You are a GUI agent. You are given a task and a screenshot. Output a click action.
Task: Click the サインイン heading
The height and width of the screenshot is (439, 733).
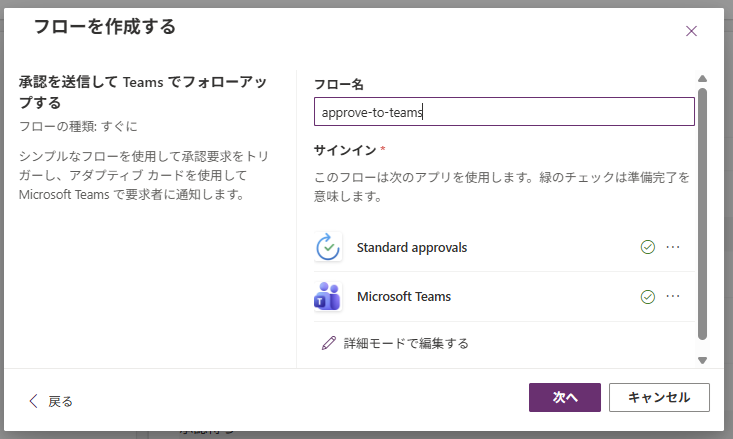coord(345,150)
